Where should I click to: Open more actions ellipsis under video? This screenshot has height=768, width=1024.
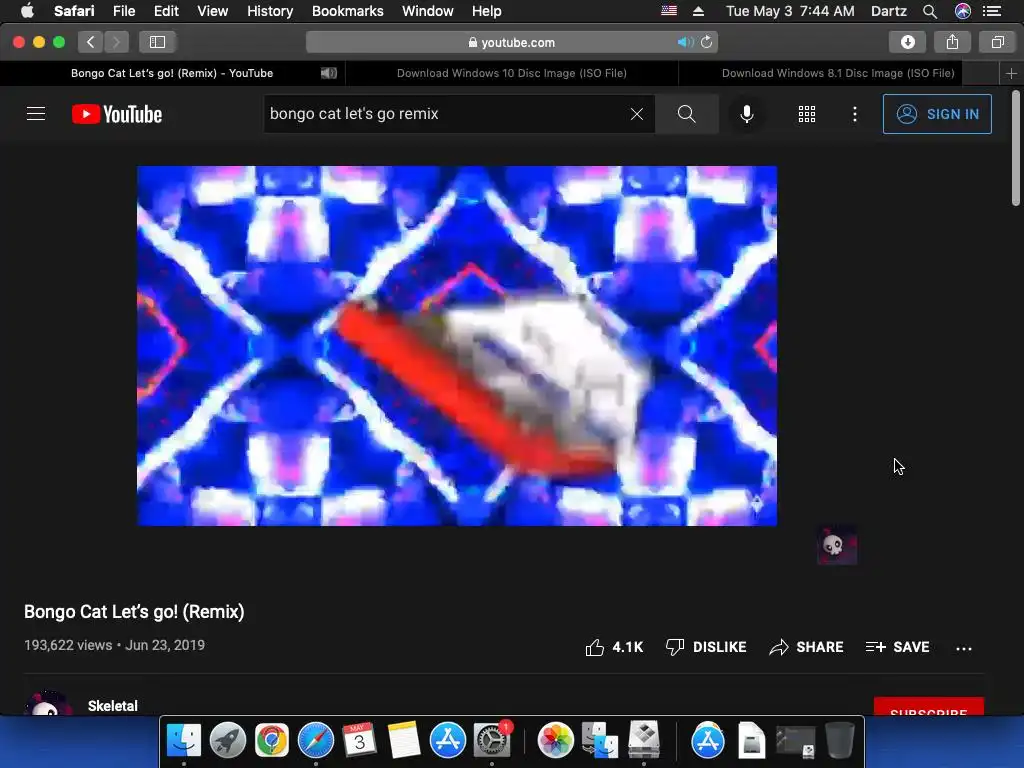pos(963,648)
